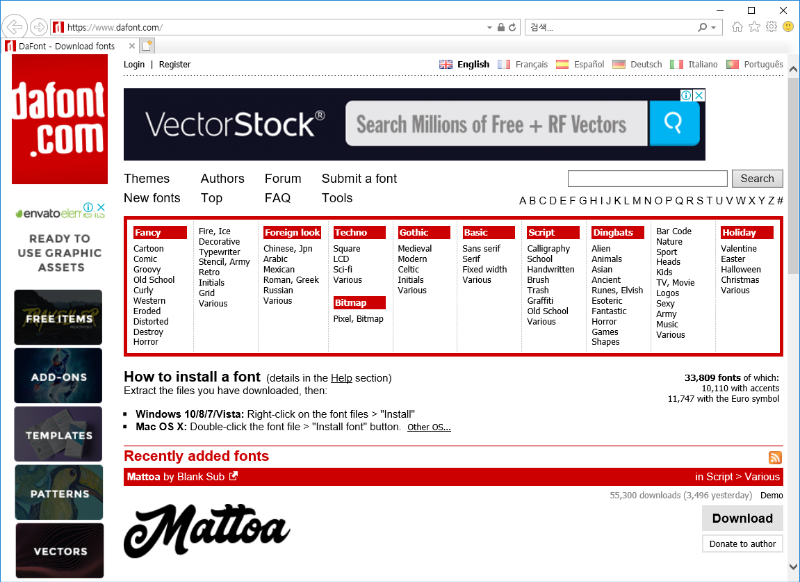Go to the Forum page
The height and width of the screenshot is (582, 800).
(x=283, y=179)
